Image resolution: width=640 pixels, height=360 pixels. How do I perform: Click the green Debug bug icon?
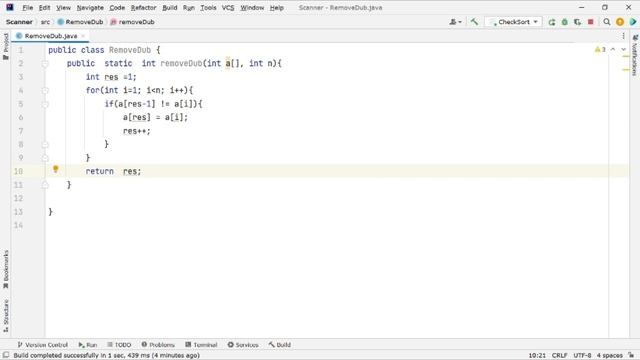point(564,22)
